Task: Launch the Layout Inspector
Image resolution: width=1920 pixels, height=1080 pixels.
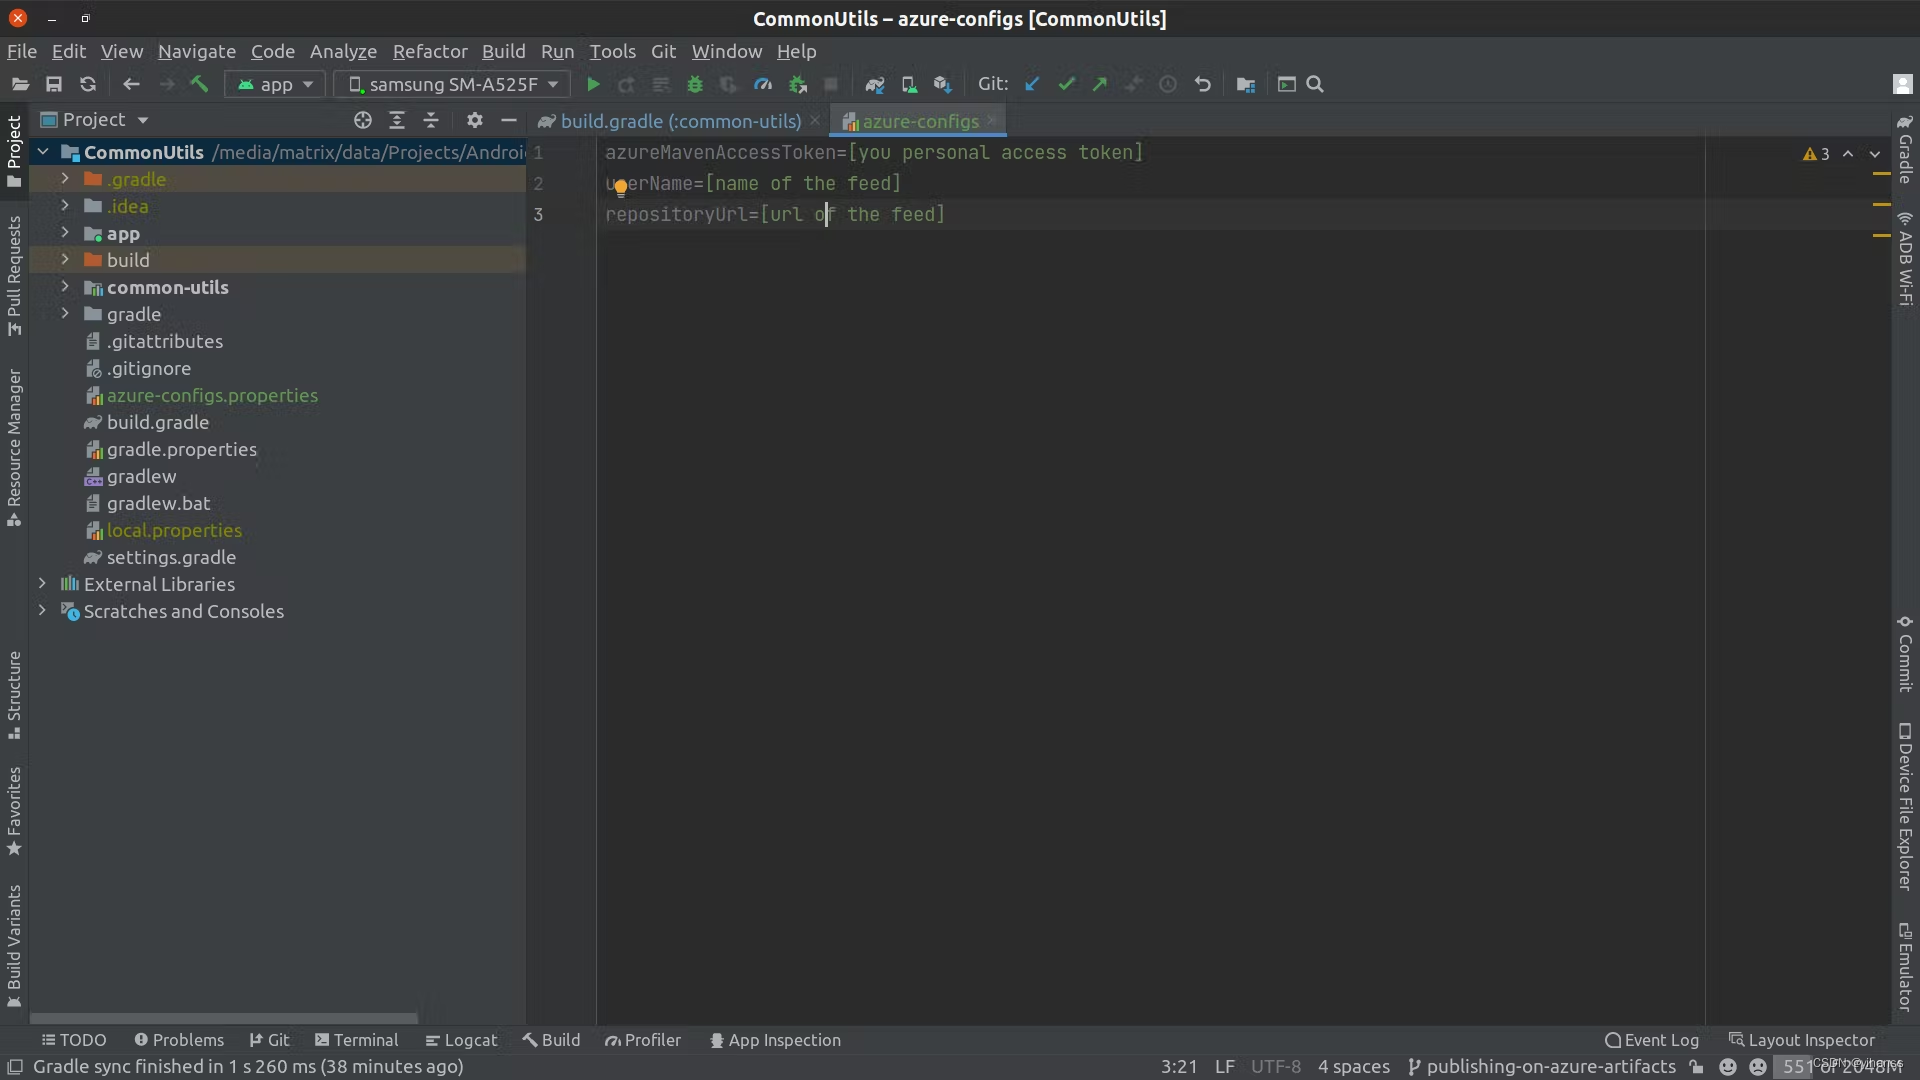Action: click(x=1810, y=1040)
